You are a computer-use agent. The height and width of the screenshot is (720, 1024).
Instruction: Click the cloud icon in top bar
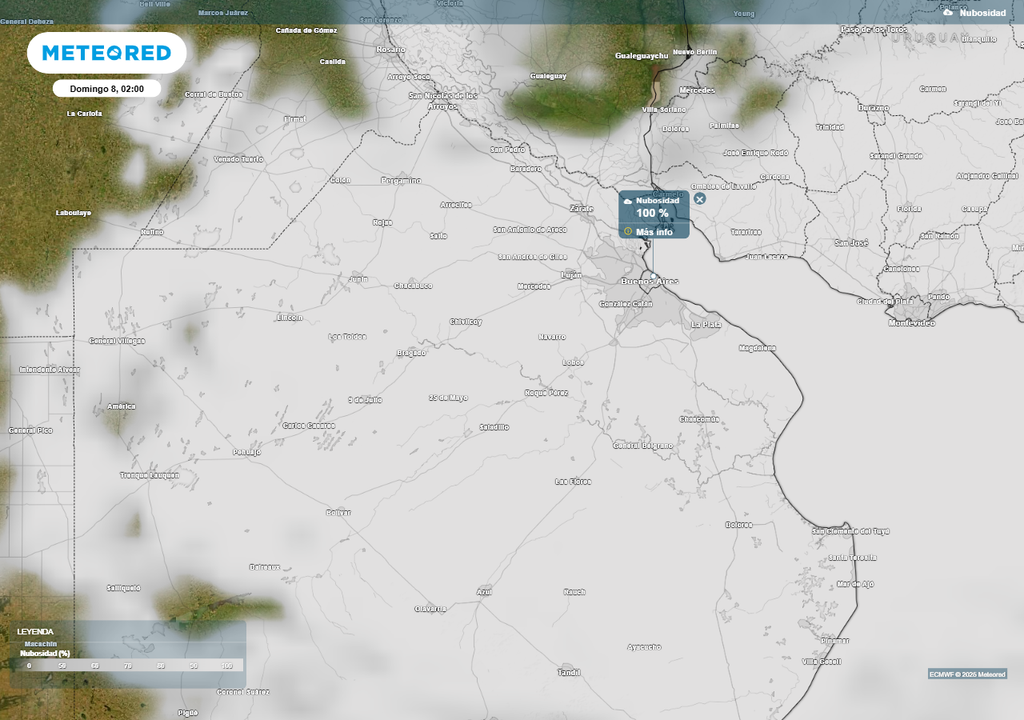pyautogui.click(x=948, y=13)
